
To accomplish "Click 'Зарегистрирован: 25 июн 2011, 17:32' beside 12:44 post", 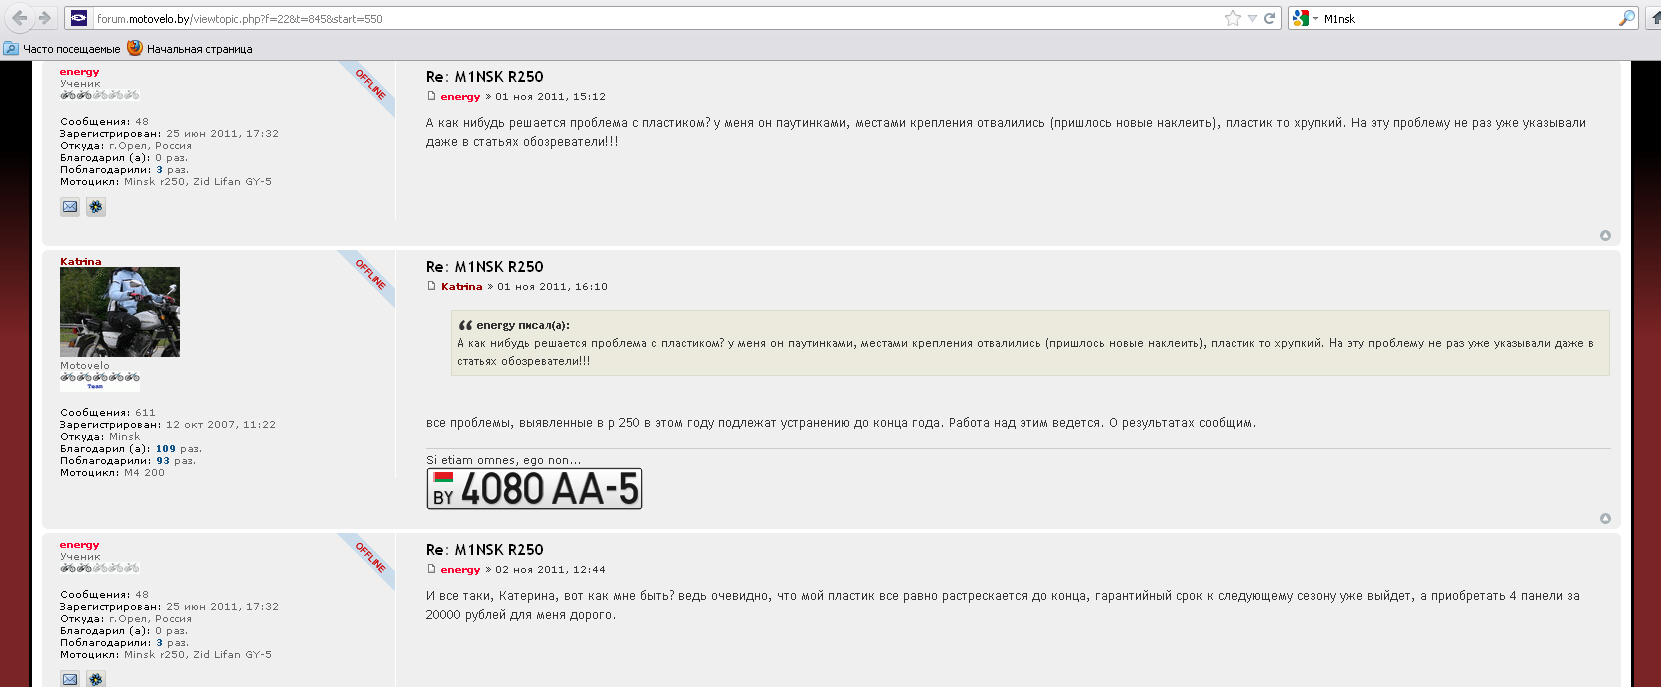I will (x=169, y=607).
